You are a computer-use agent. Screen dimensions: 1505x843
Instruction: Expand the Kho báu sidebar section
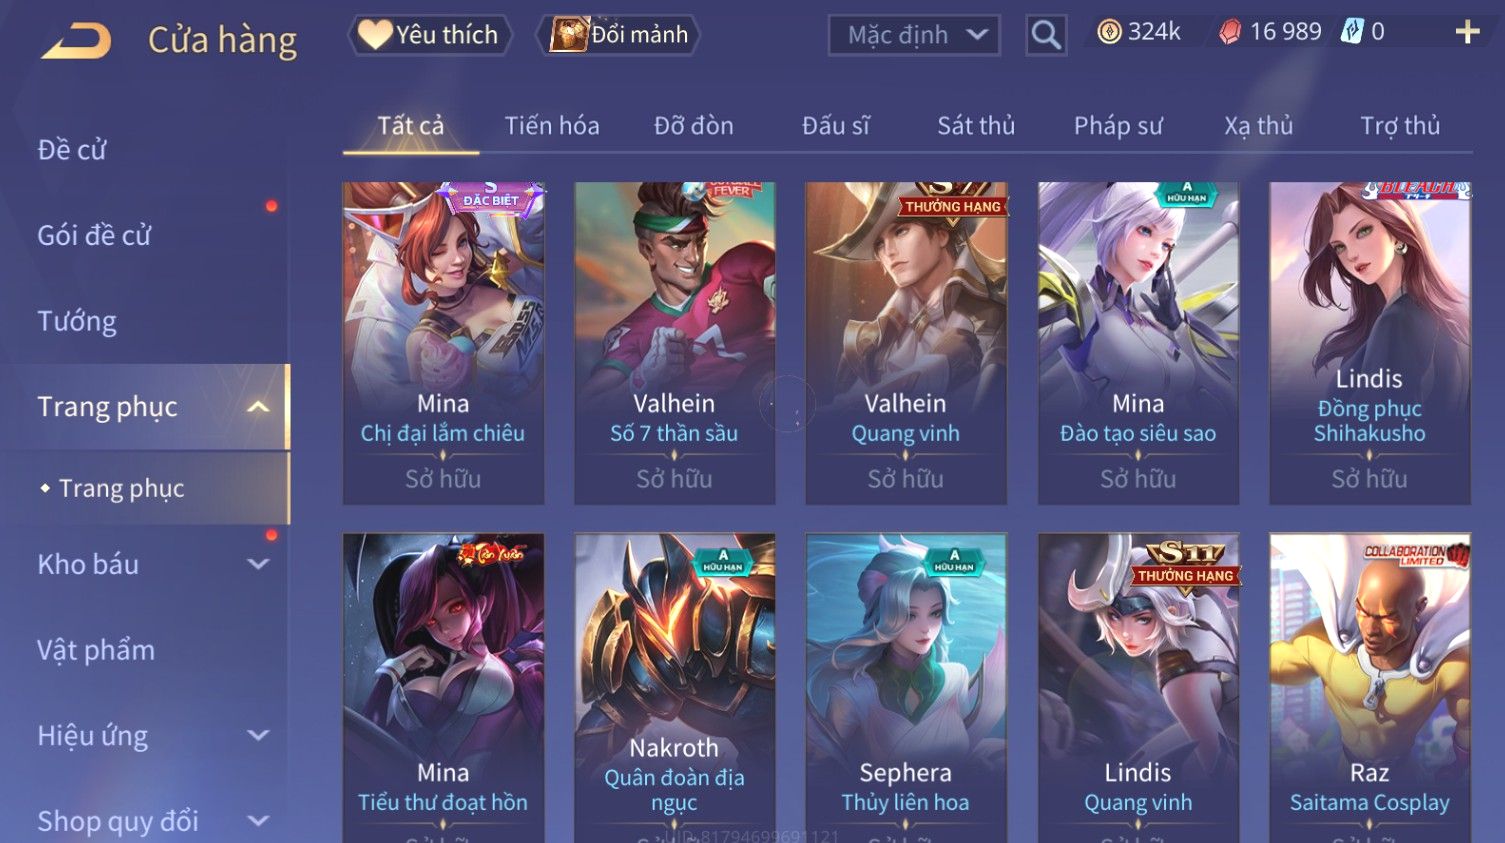[258, 564]
